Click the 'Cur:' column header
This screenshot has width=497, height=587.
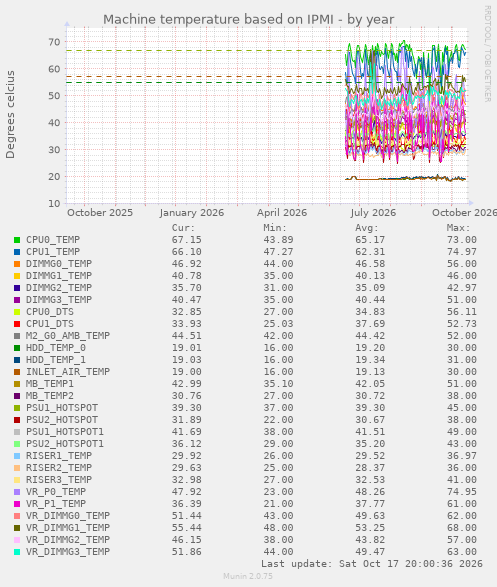[x=183, y=228]
